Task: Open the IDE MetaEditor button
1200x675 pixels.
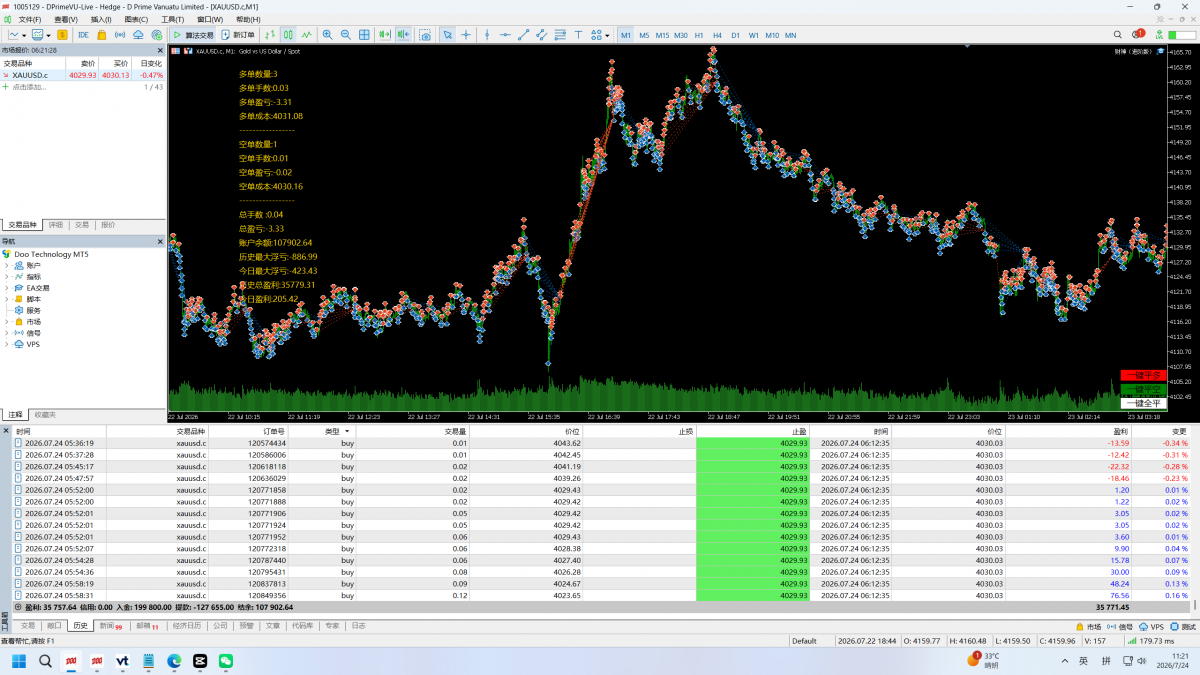Action: coord(83,35)
